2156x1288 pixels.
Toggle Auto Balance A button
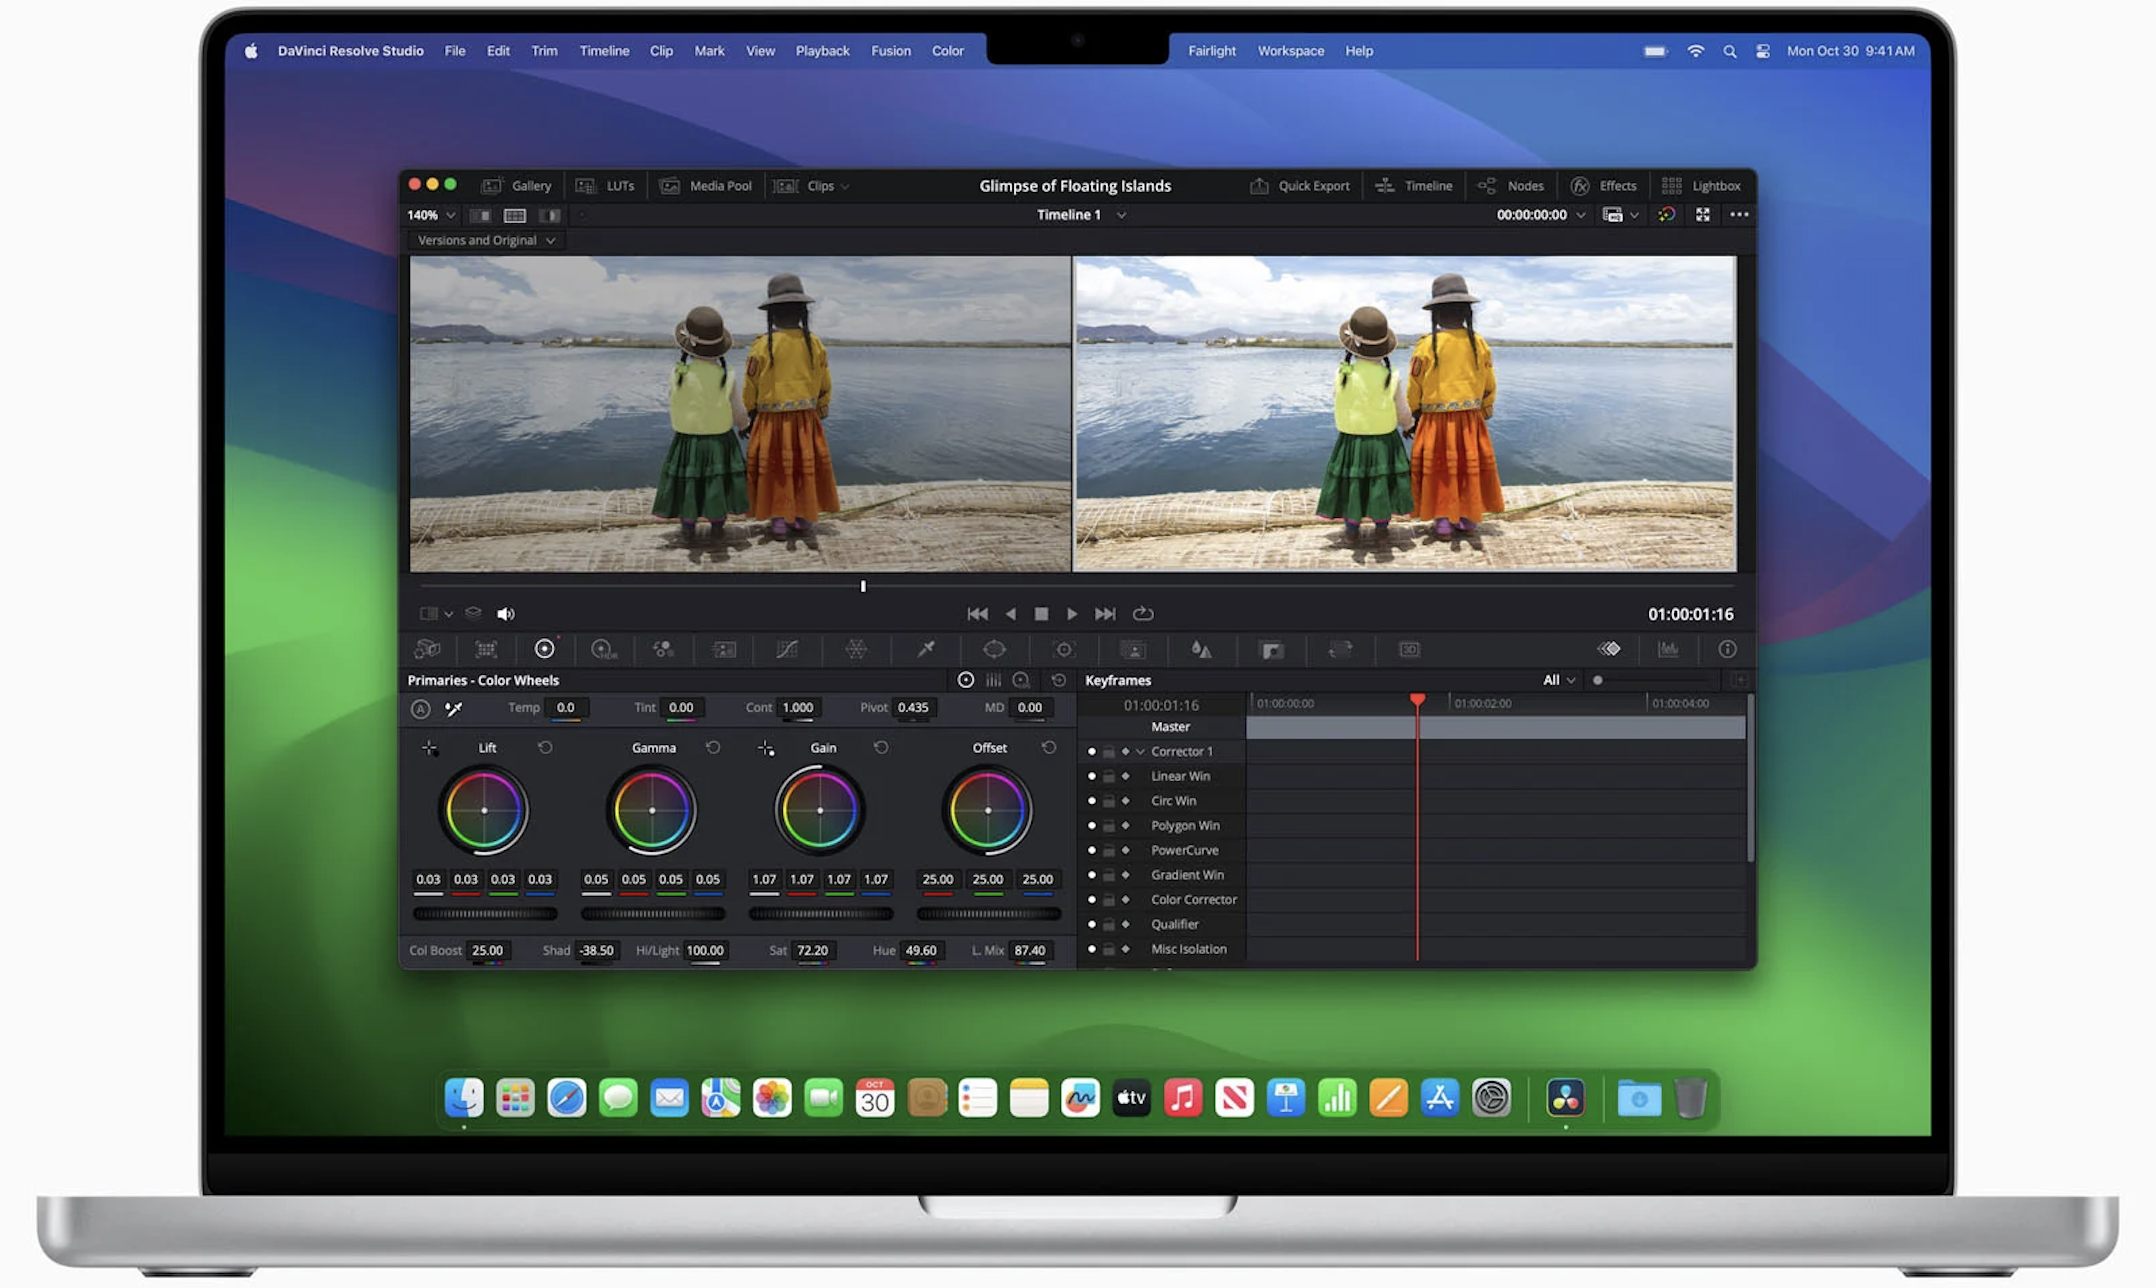click(421, 708)
